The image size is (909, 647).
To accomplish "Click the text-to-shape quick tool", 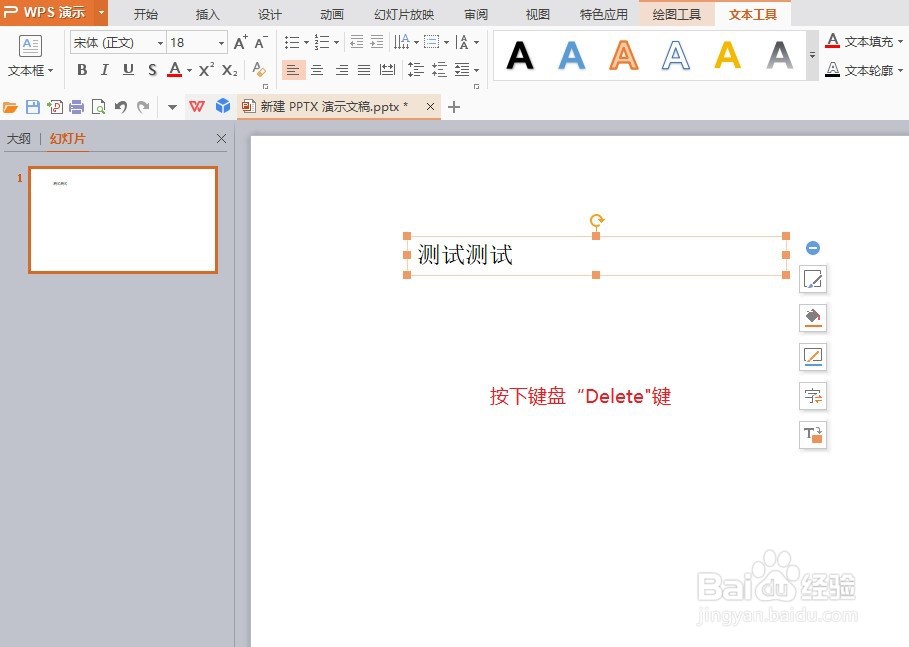I will (x=813, y=434).
